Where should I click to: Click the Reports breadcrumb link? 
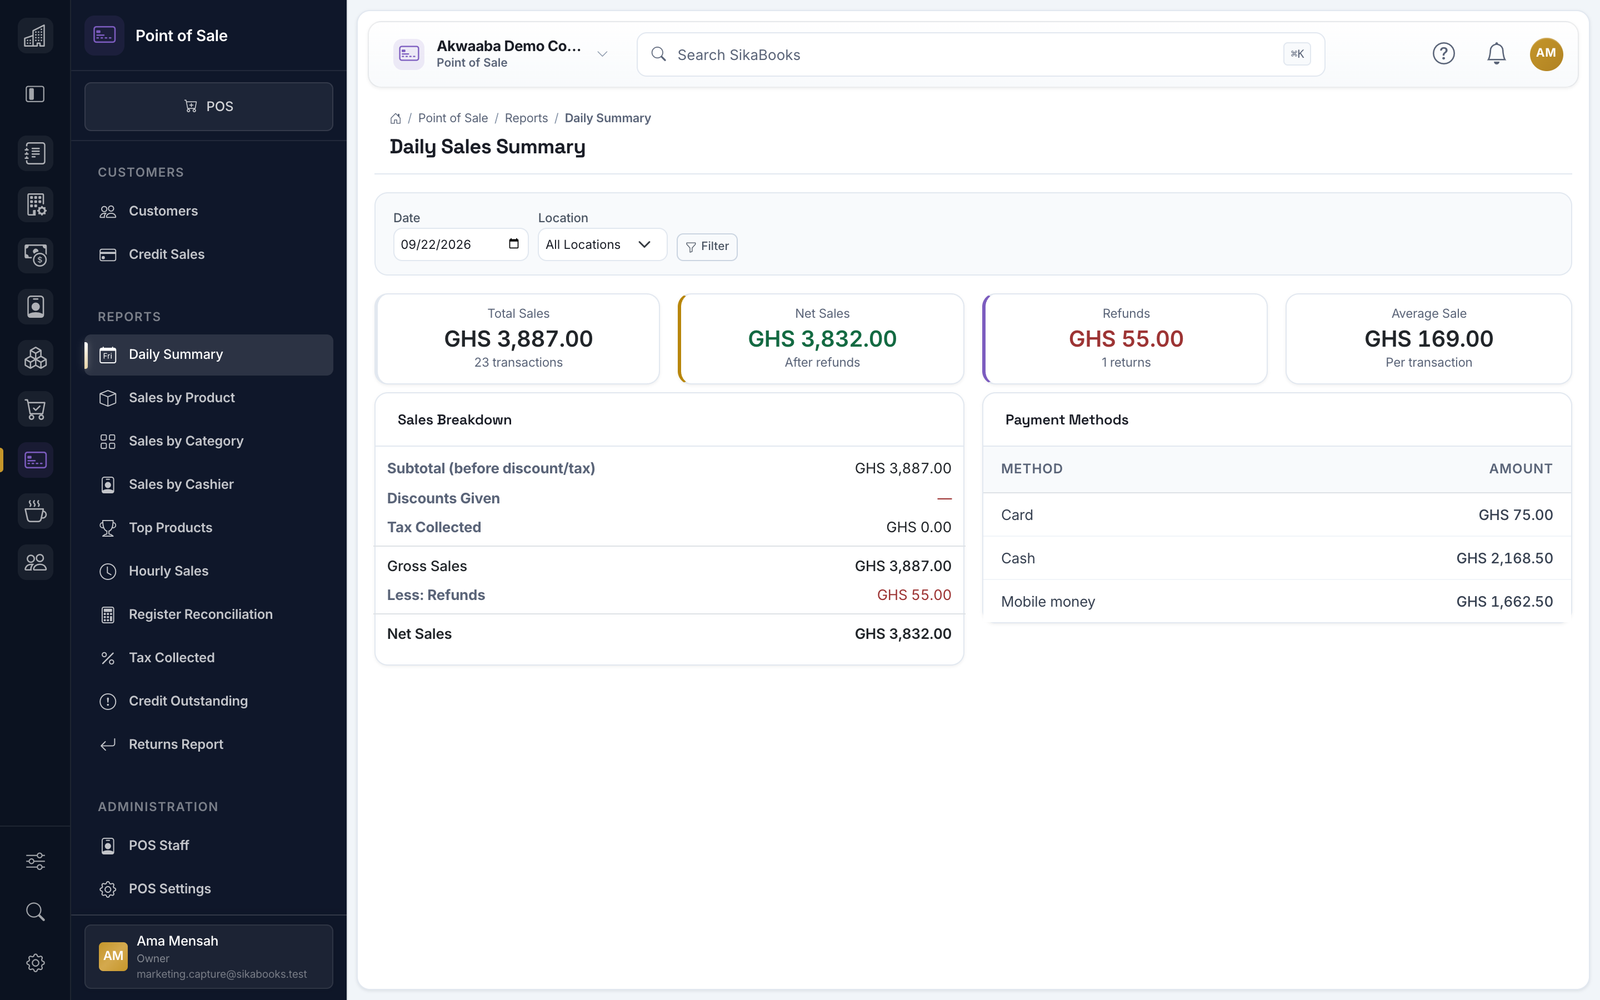point(526,118)
